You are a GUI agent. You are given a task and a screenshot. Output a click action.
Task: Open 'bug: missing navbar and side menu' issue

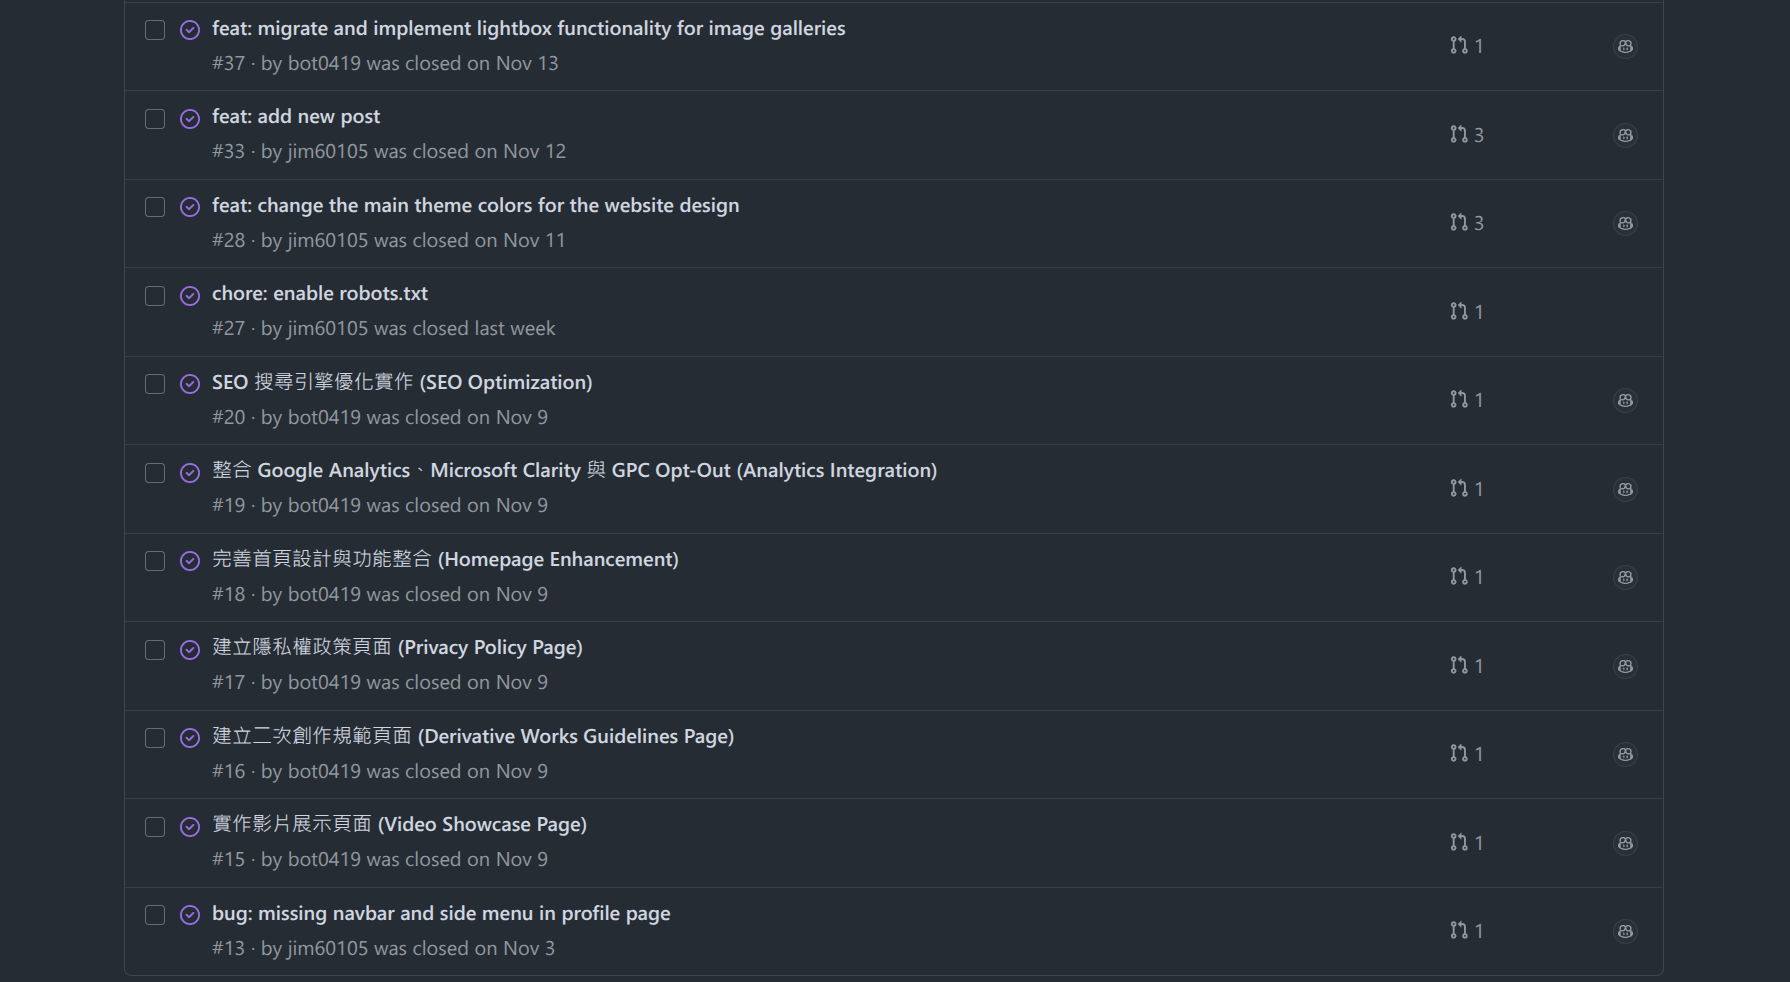[441, 914]
